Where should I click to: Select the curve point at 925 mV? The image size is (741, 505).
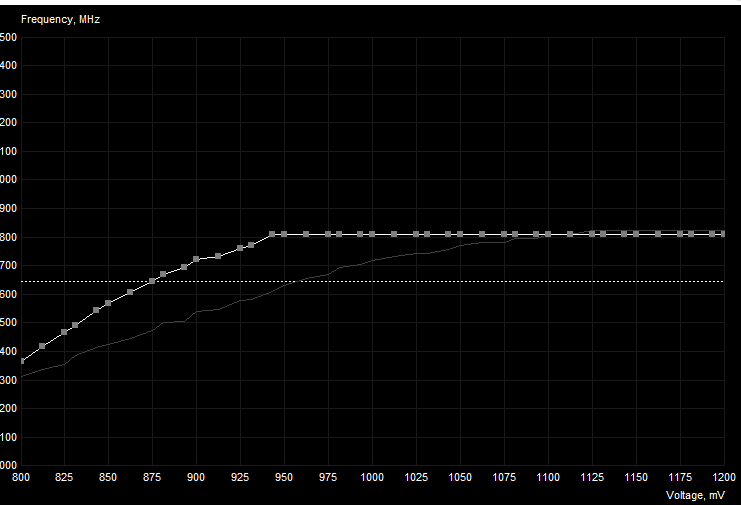tap(240, 248)
